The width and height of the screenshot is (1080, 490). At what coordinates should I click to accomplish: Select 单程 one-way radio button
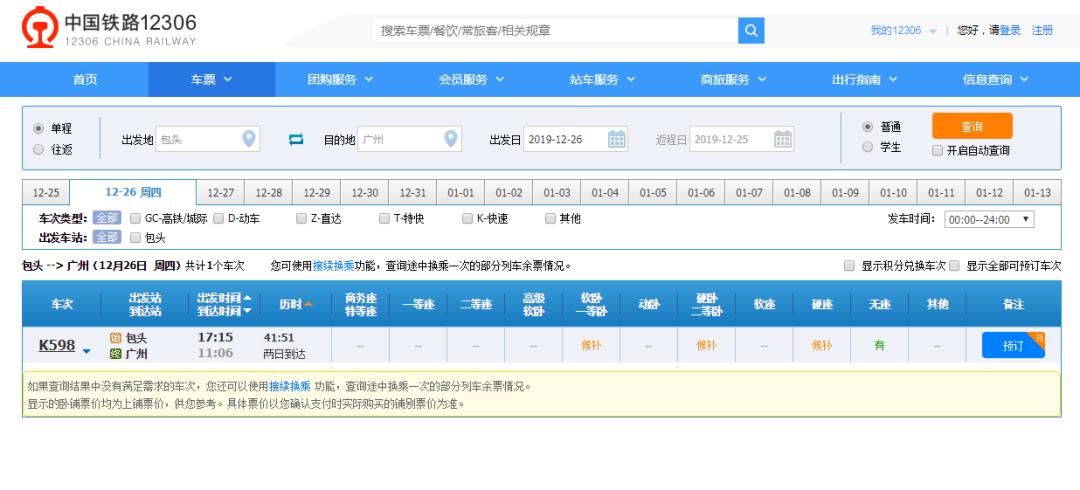(x=39, y=128)
